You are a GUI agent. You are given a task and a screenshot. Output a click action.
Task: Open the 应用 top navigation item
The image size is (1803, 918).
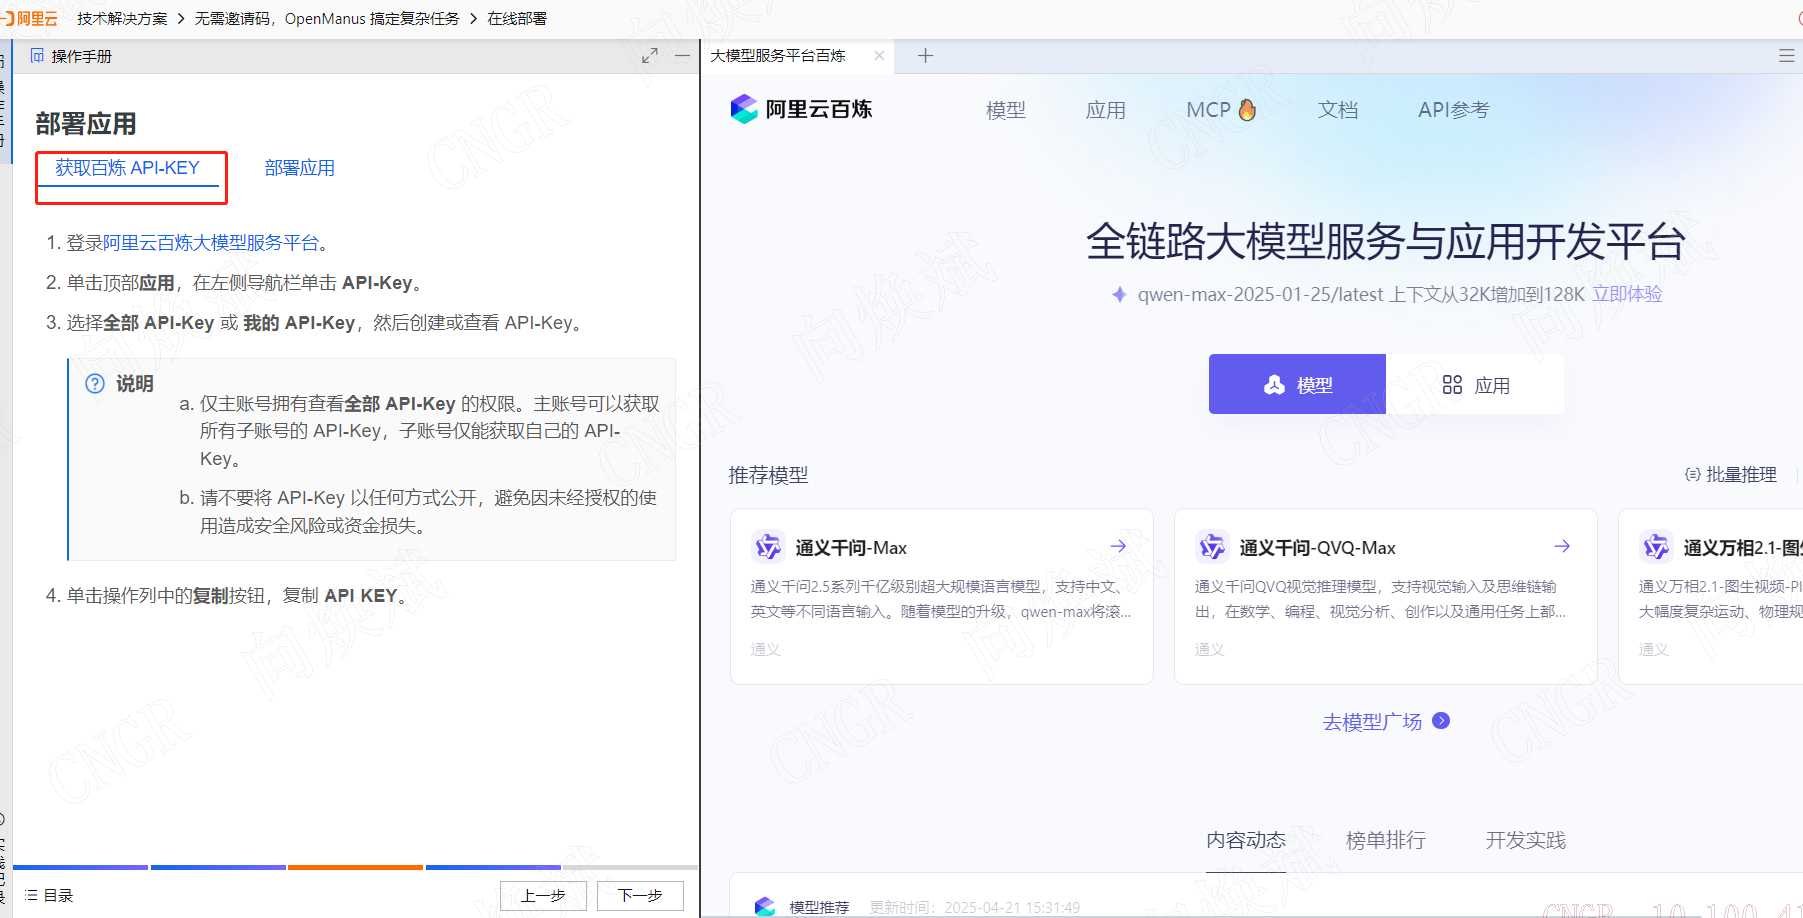(x=1106, y=110)
